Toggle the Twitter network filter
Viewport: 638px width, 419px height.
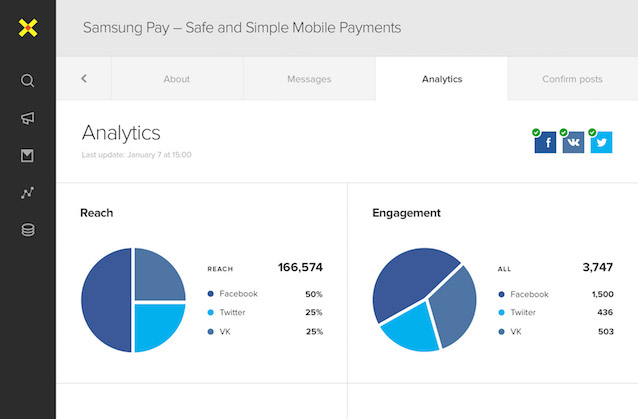(x=601, y=142)
